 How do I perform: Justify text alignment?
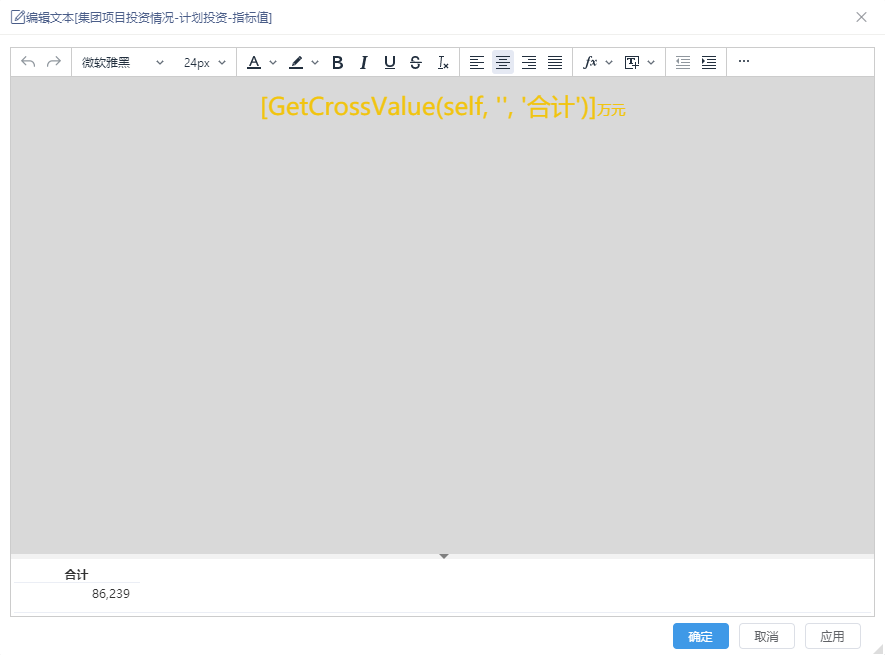coord(555,63)
